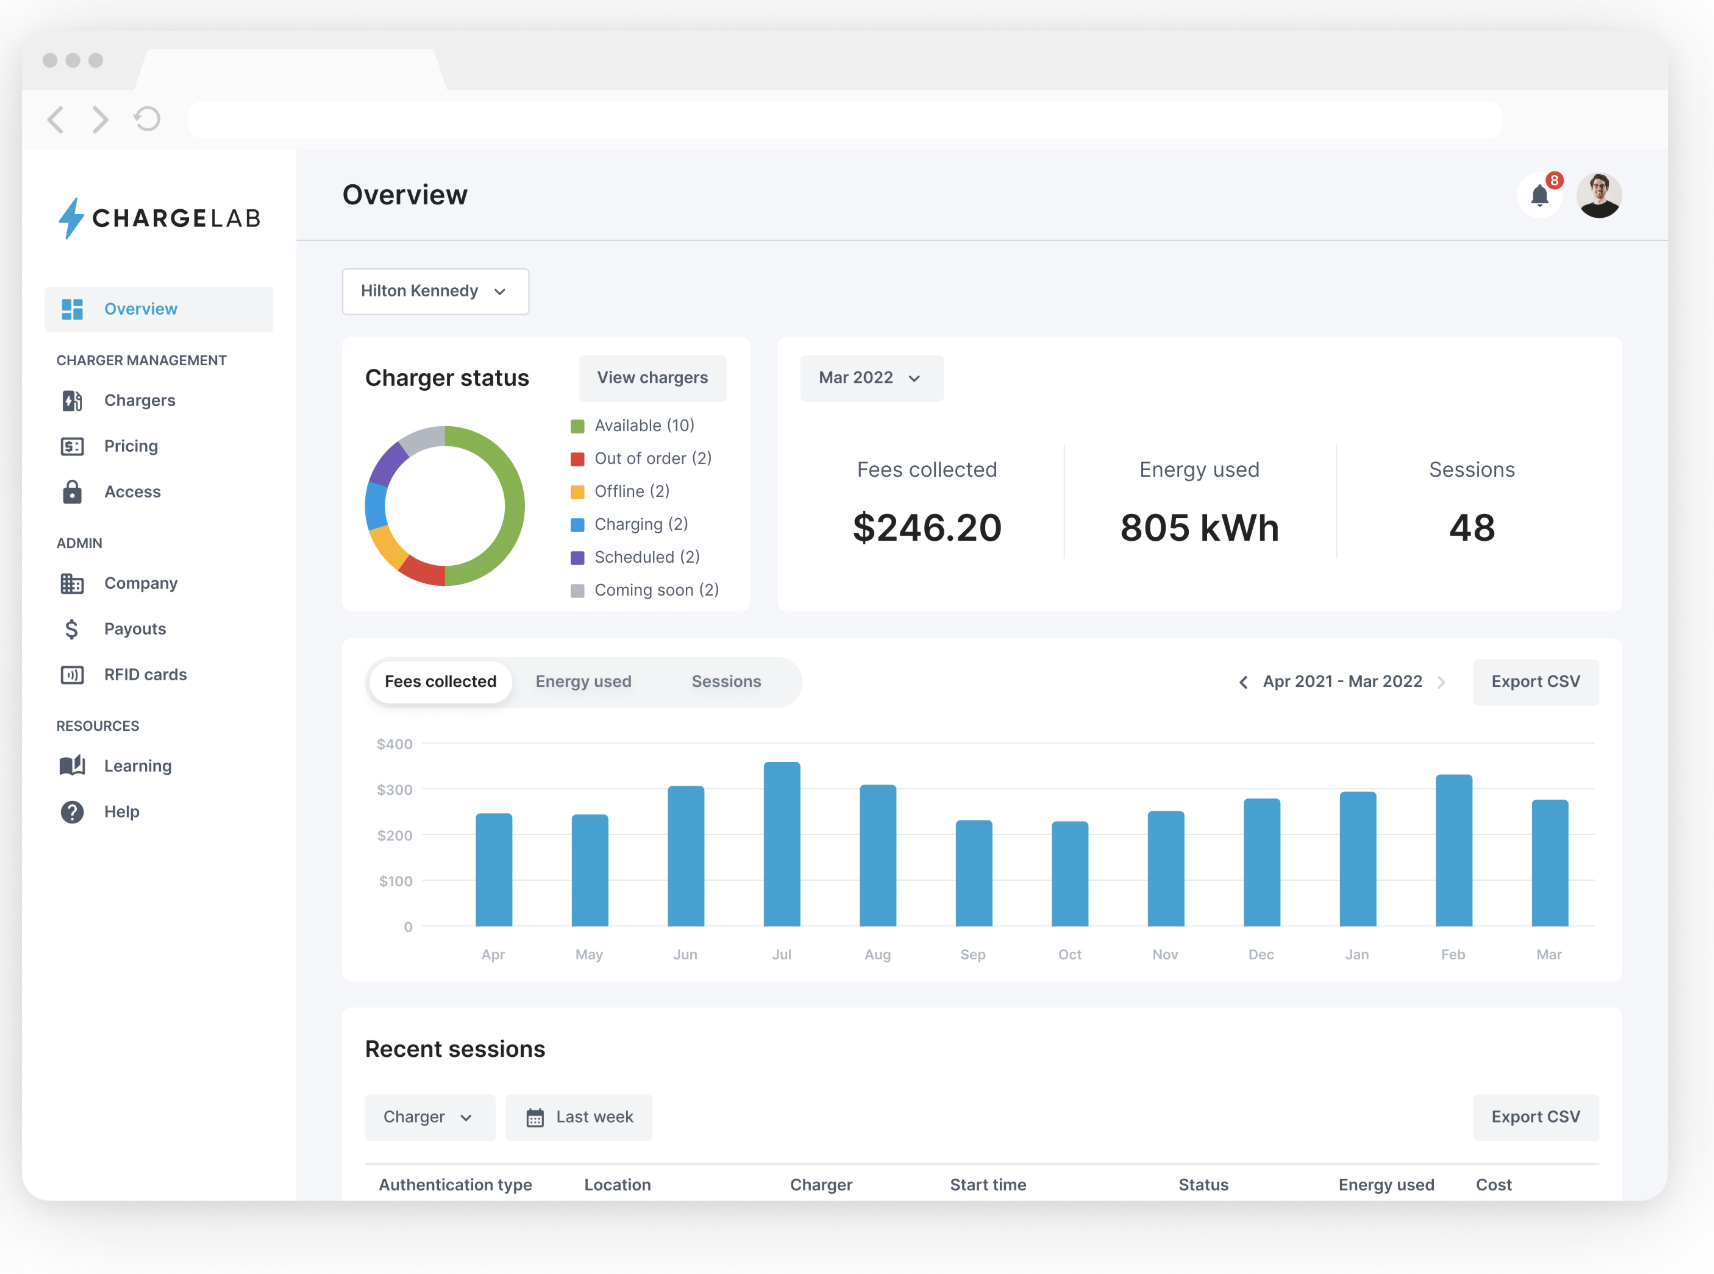Click the Start time column header
The image size is (1714, 1274).
[x=988, y=1185]
